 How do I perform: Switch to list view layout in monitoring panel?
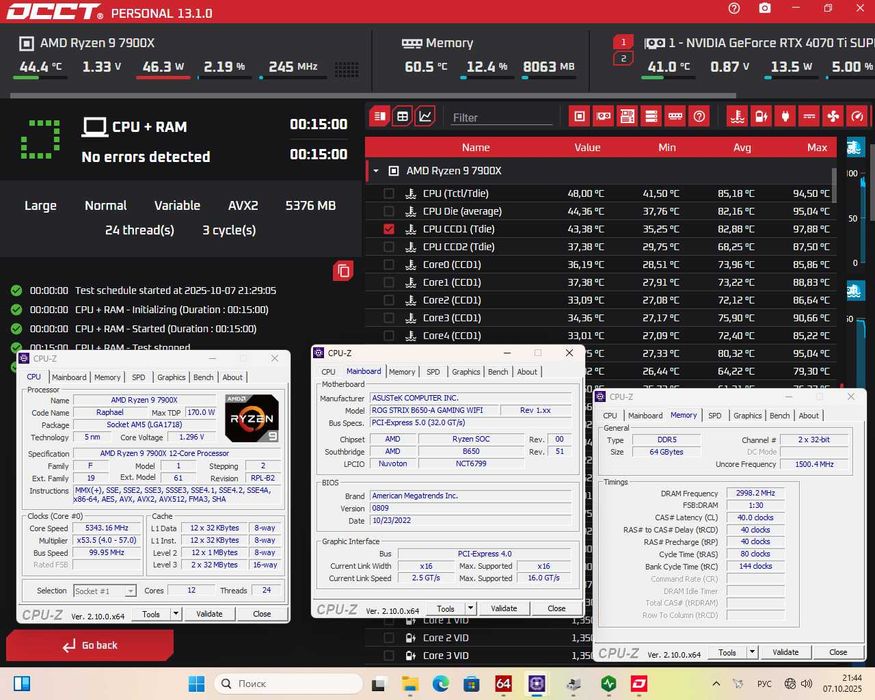(x=380, y=117)
